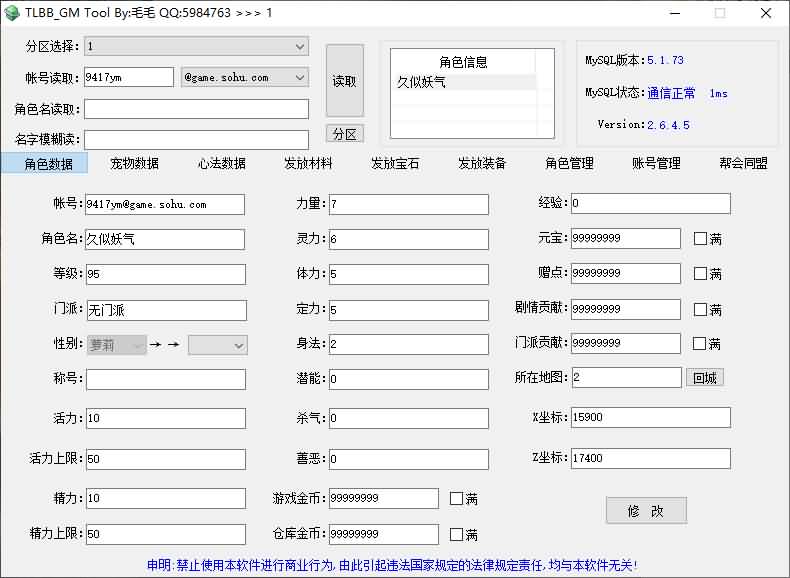Click the 力量 field showing 7
The width and height of the screenshot is (790, 578).
click(409, 205)
